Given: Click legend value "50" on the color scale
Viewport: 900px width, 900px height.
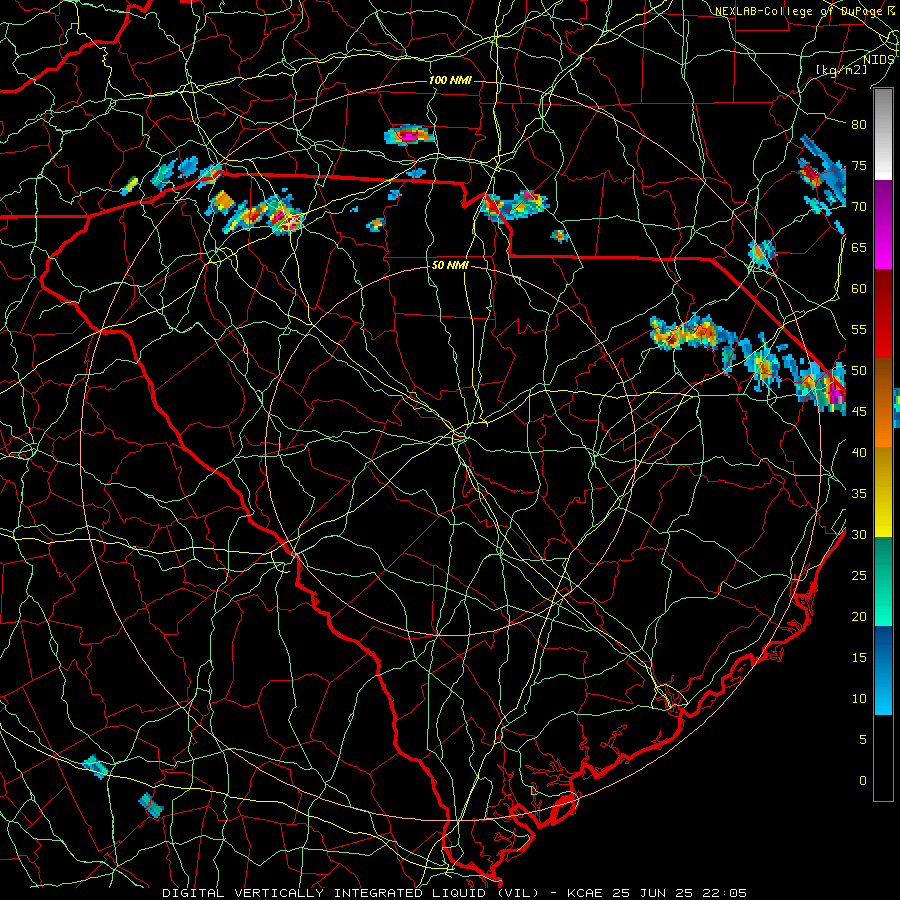Looking at the screenshot, I should pos(859,370).
